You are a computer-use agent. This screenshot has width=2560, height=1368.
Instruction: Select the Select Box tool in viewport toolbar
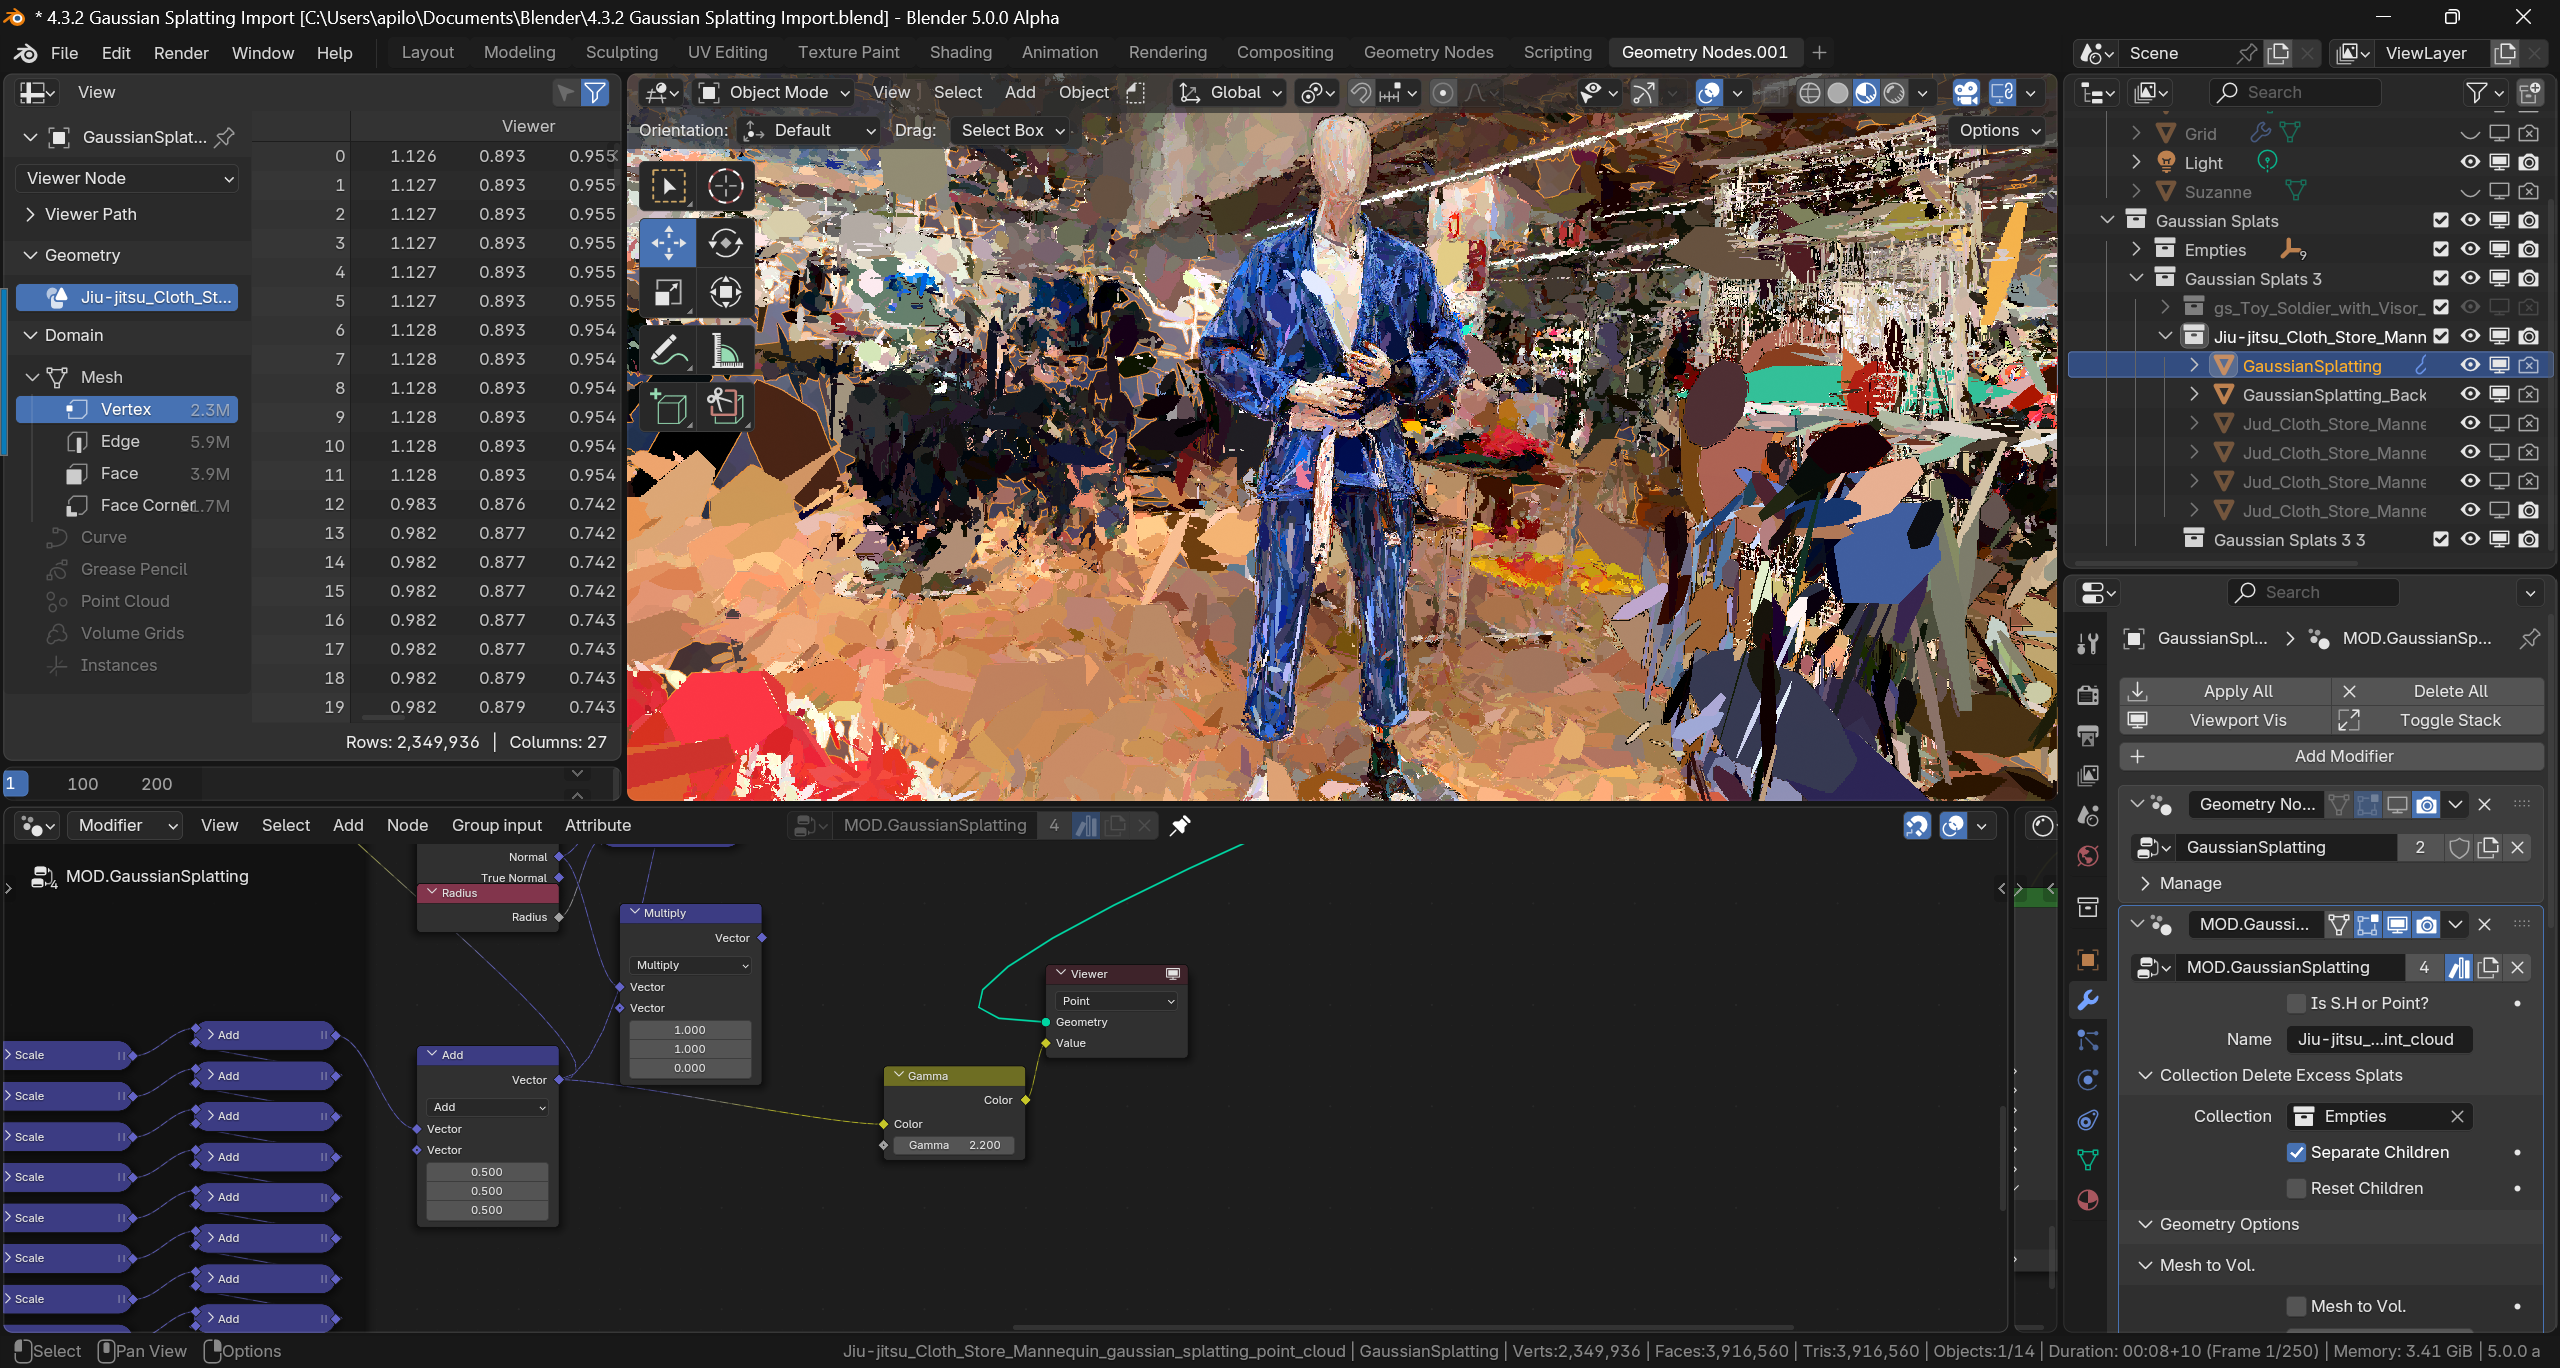pyautogui.click(x=668, y=186)
